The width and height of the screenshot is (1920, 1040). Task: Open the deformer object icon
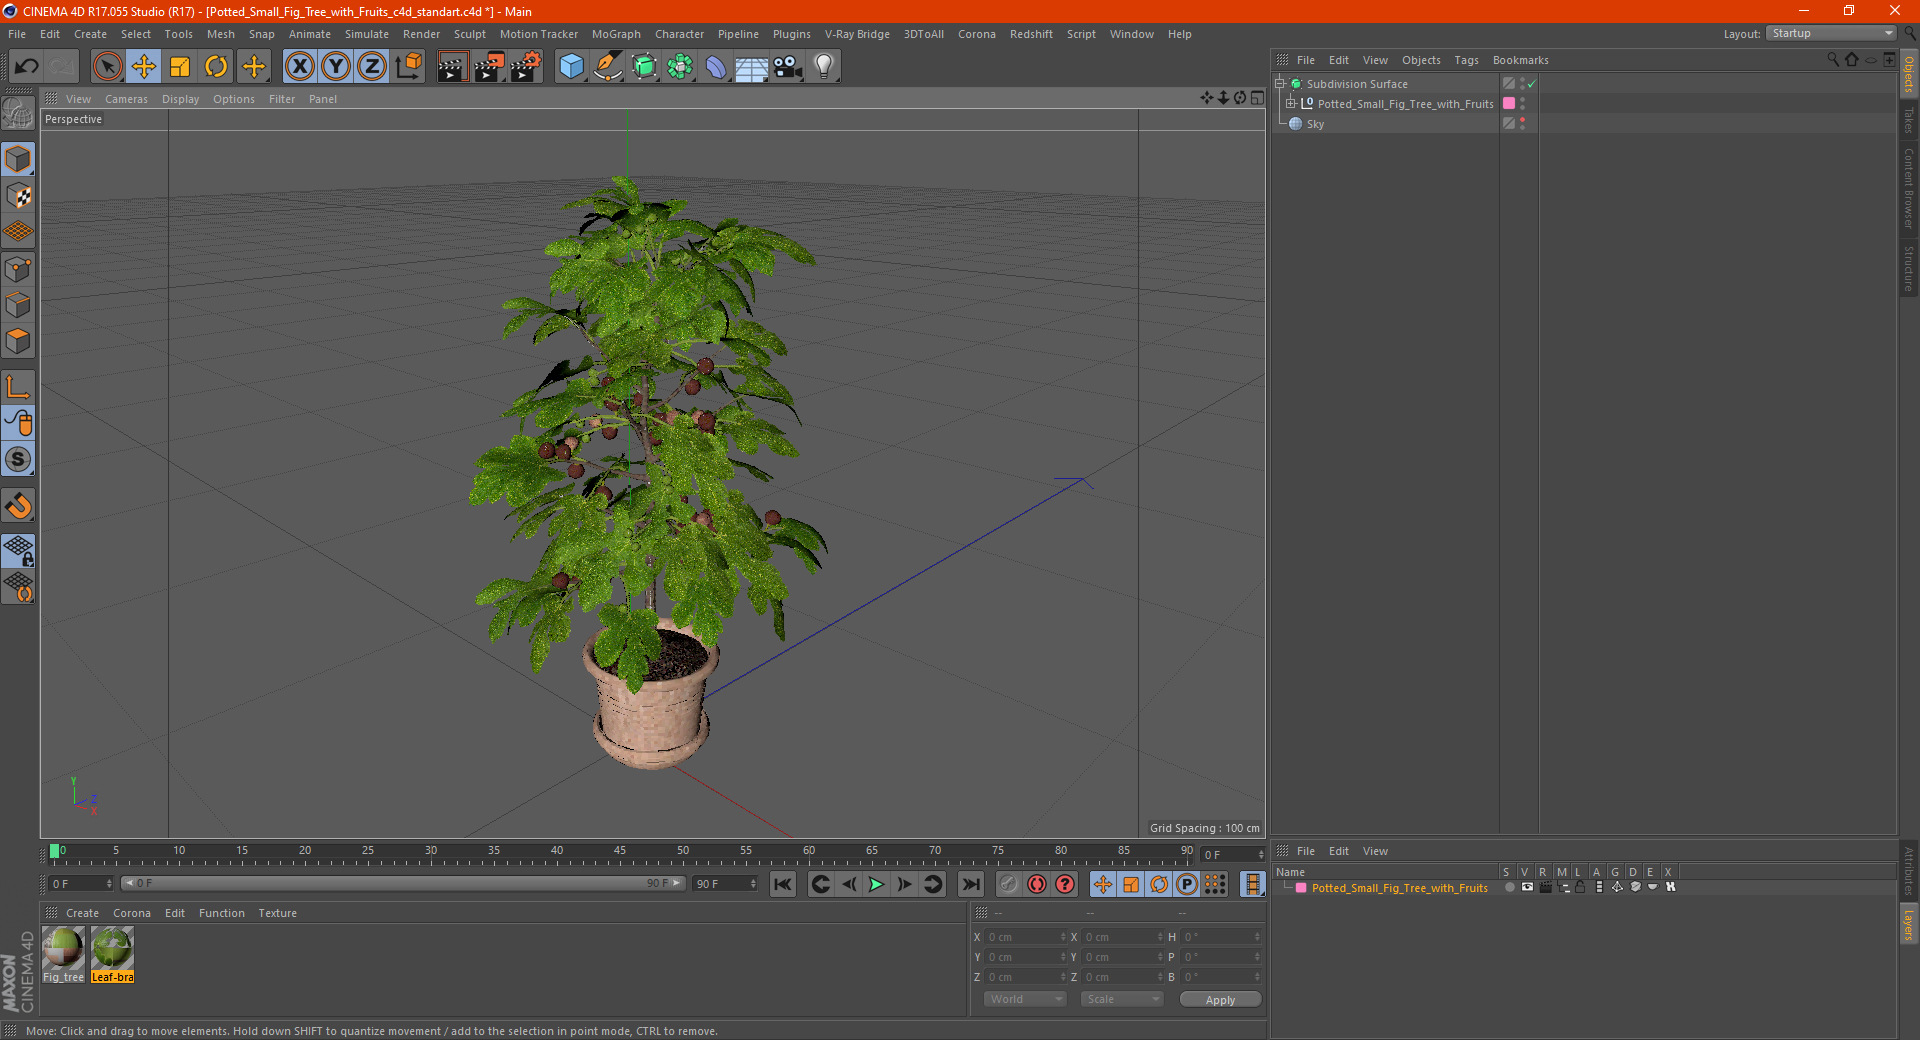click(716, 67)
